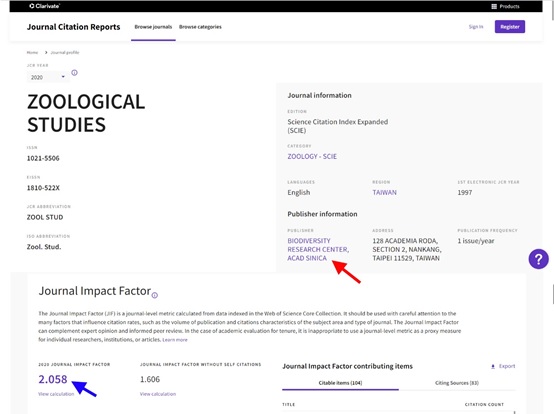Open the Biodiversity Research Center publisher link
The image size is (554, 414).
(318, 249)
